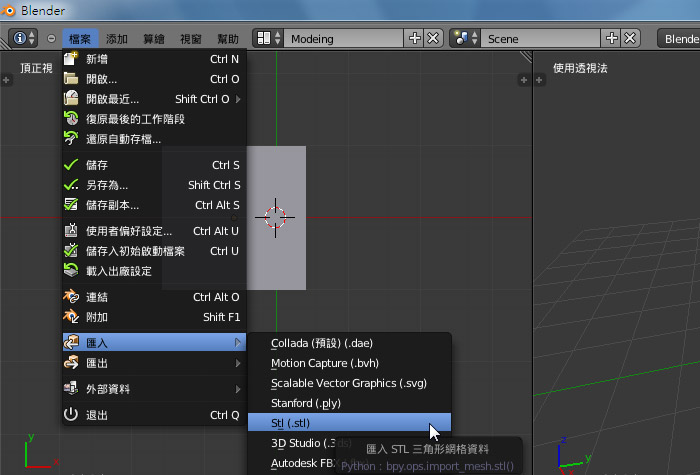Click the Scene name field

coord(541,38)
